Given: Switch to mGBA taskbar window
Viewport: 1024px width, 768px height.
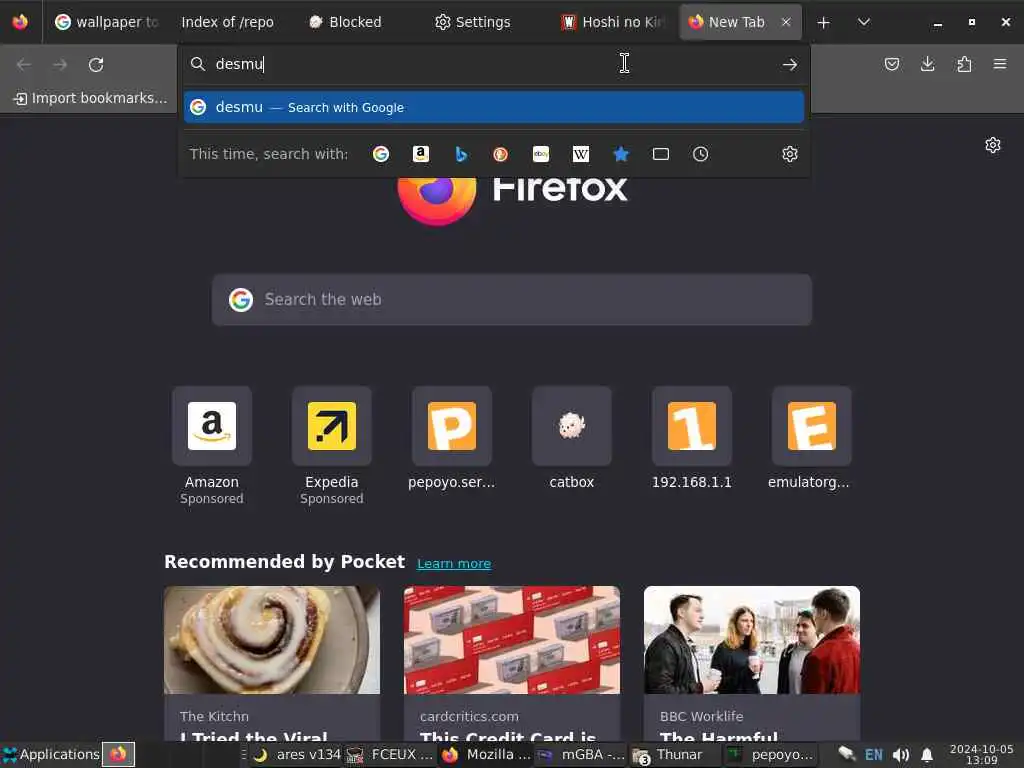Looking at the screenshot, I should coord(581,754).
